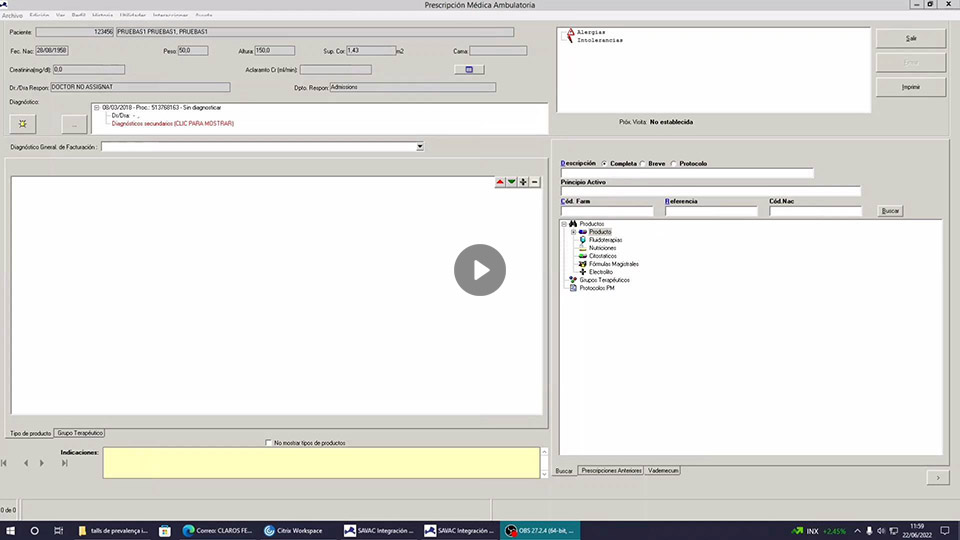Open the Prescripciones Anteriores tab

pyautogui.click(x=611, y=470)
